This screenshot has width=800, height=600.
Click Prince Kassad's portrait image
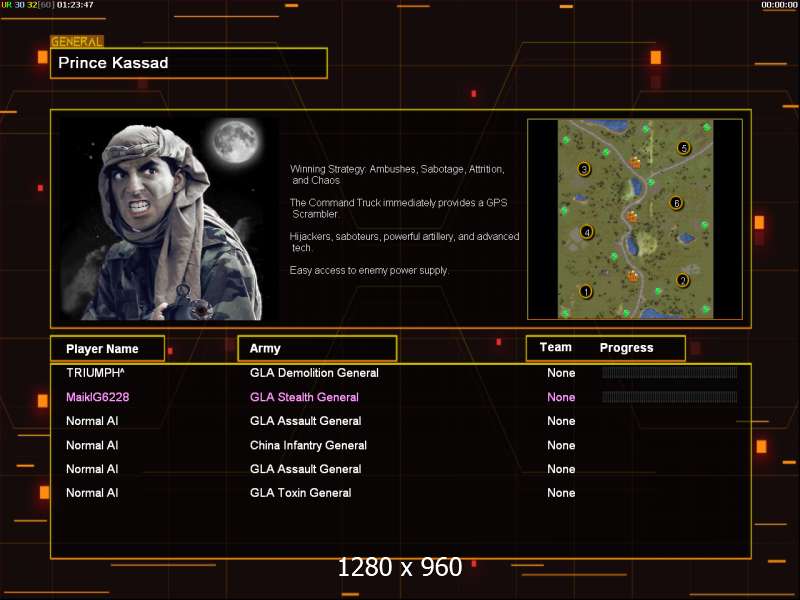[169, 219]
